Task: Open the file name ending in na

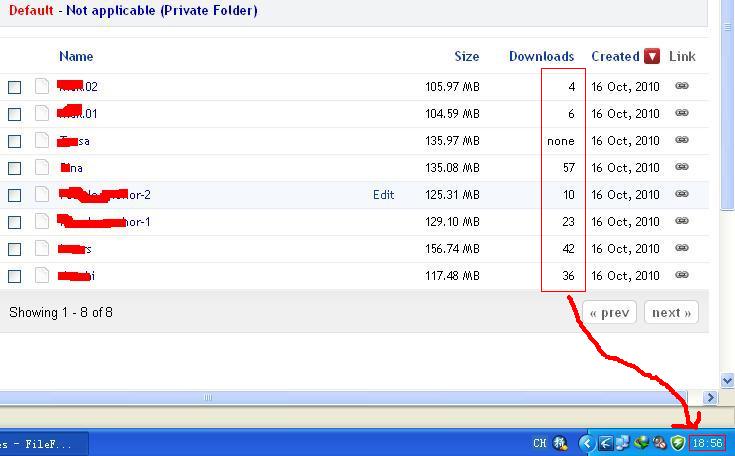Action: [x=72, y=167]
